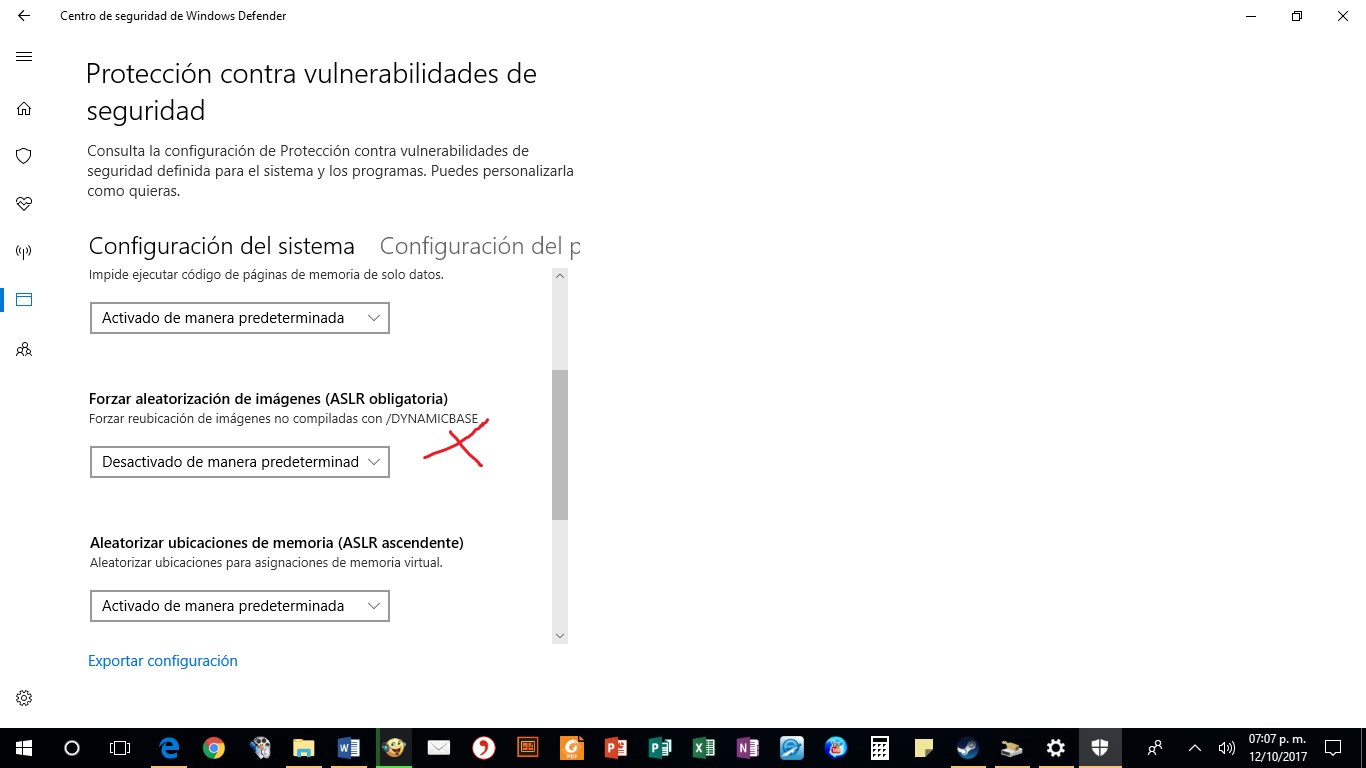1366x768 pixels.
Task: Launch PowerPoint from taskbar
Action: click(x=615, y=748)
